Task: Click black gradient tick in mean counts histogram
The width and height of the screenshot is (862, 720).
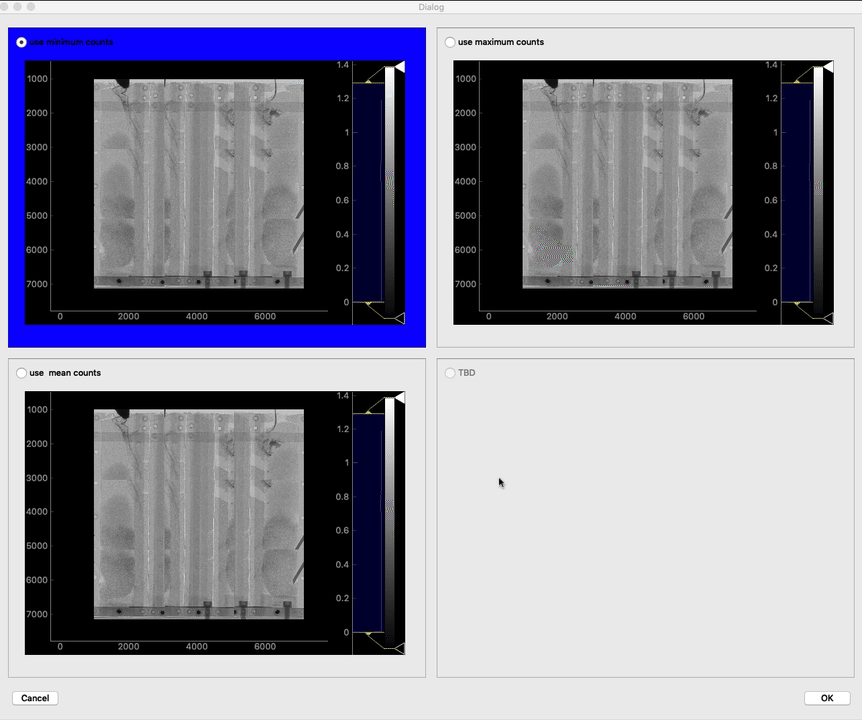Action: point(398,649)
